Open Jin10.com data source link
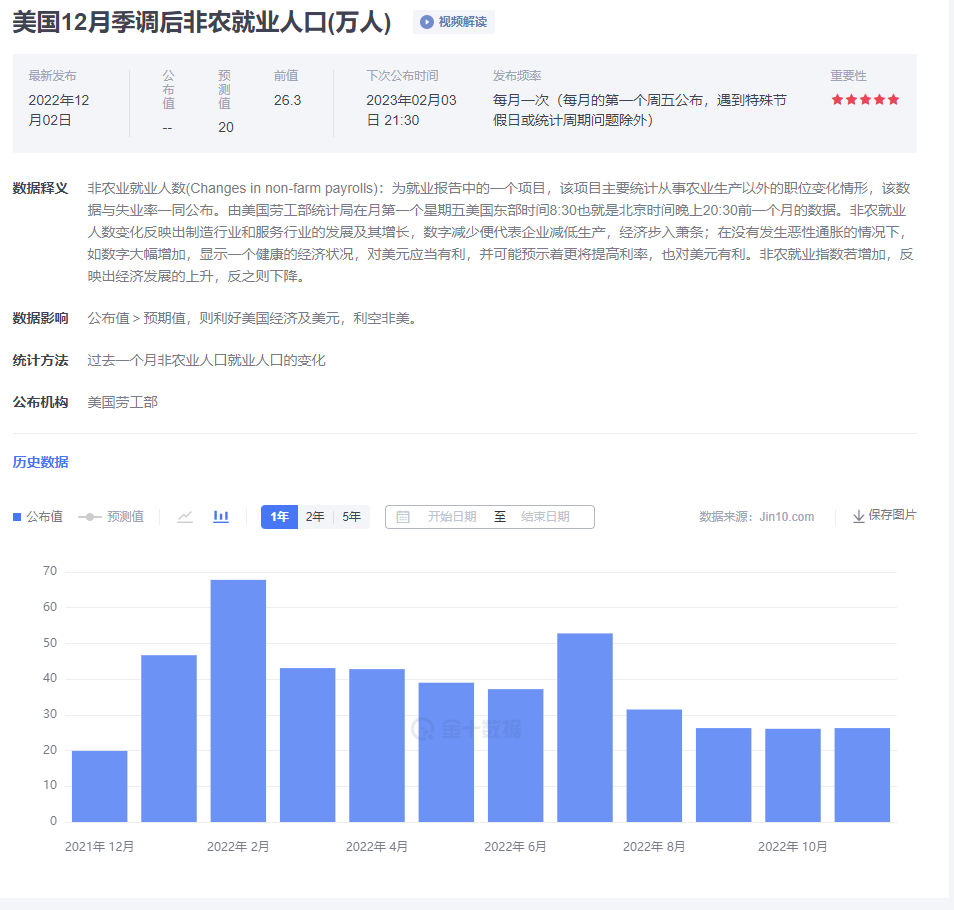Screen dimensions: 954x910 tap(786, 517)
